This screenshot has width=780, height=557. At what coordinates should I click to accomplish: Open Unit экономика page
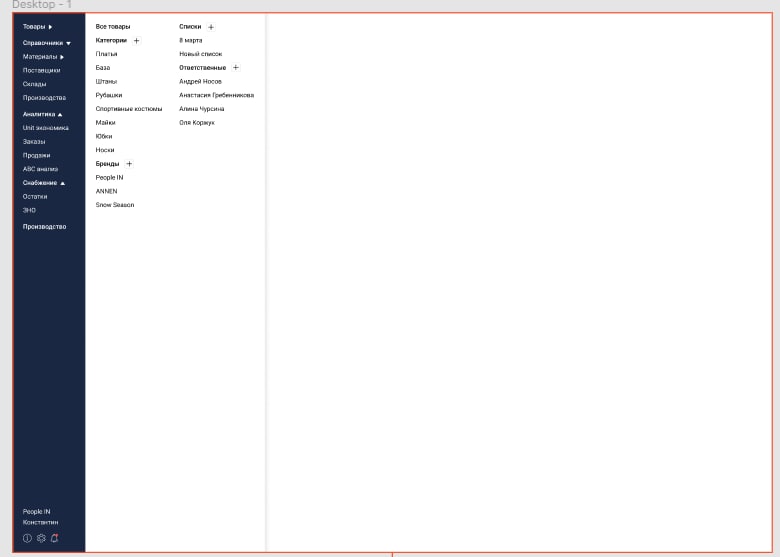point(46,128)
